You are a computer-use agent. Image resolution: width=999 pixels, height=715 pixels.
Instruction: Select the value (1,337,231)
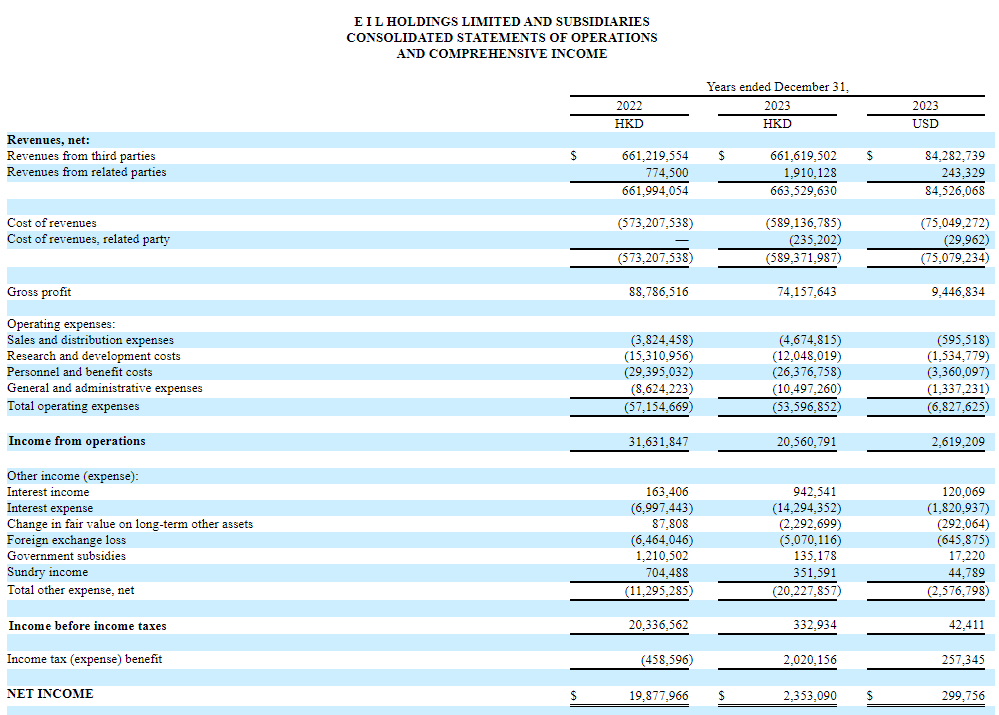[958, 389]
